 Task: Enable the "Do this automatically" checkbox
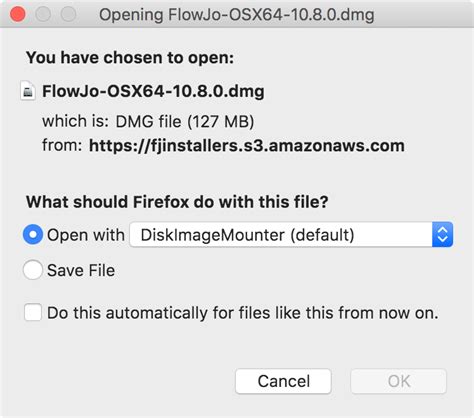(33, 312)
